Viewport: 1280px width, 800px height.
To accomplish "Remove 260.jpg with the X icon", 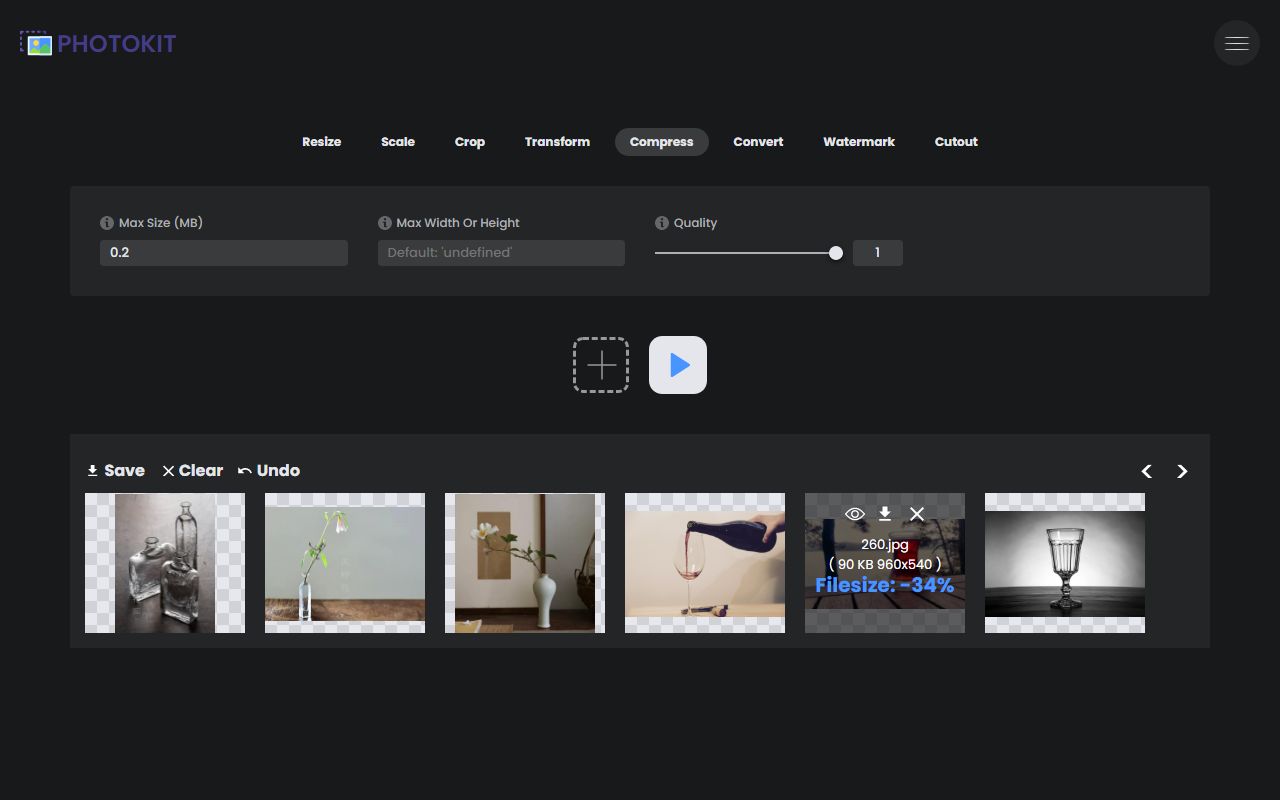I will tap(917, 514).
